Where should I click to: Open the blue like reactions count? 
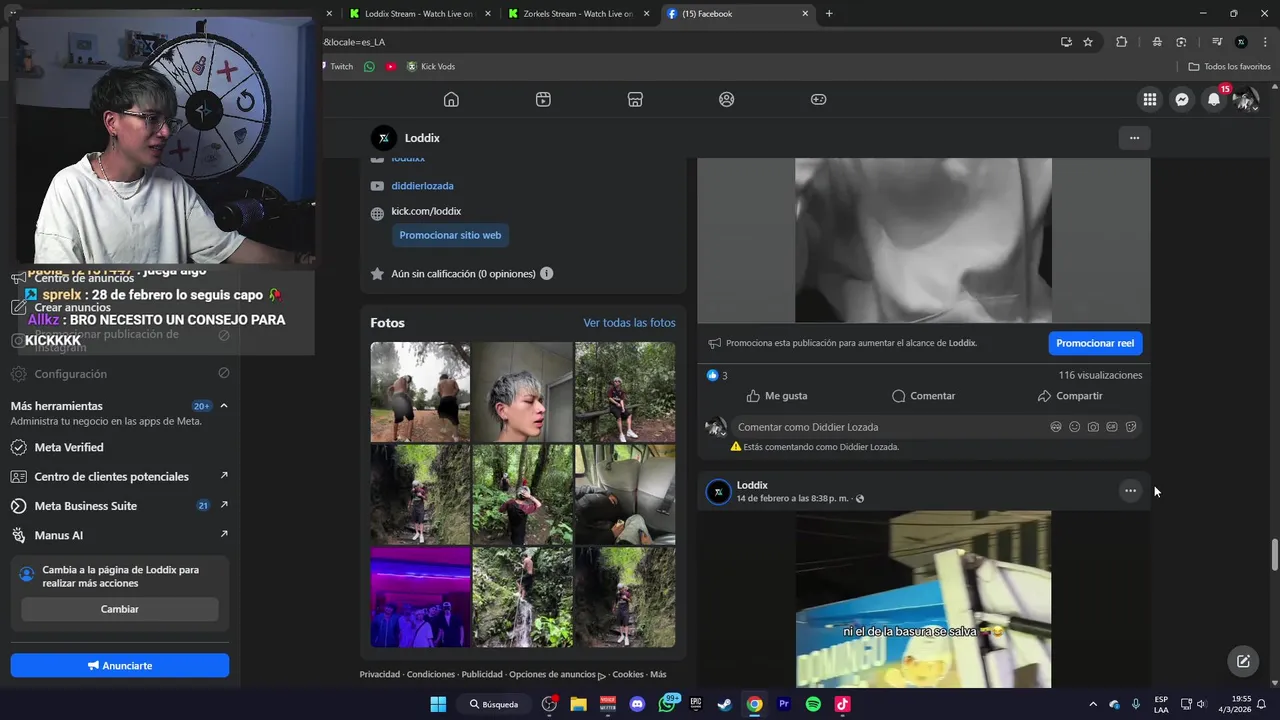(717, 375)
